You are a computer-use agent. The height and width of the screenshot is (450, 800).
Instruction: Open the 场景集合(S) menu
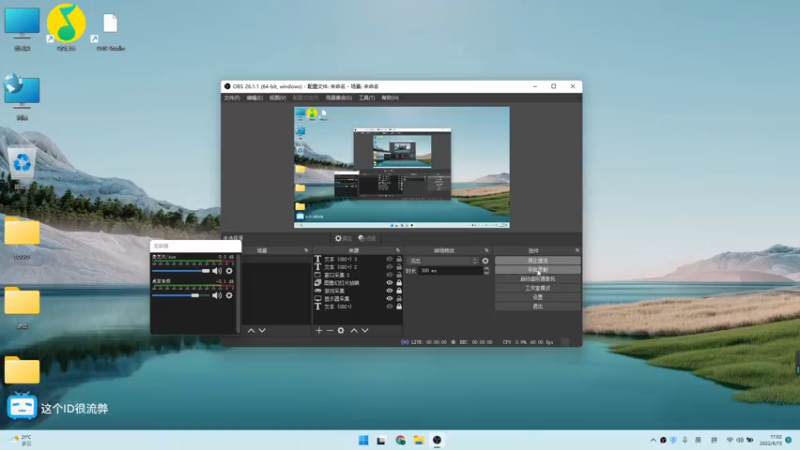(x=339, y=97)
